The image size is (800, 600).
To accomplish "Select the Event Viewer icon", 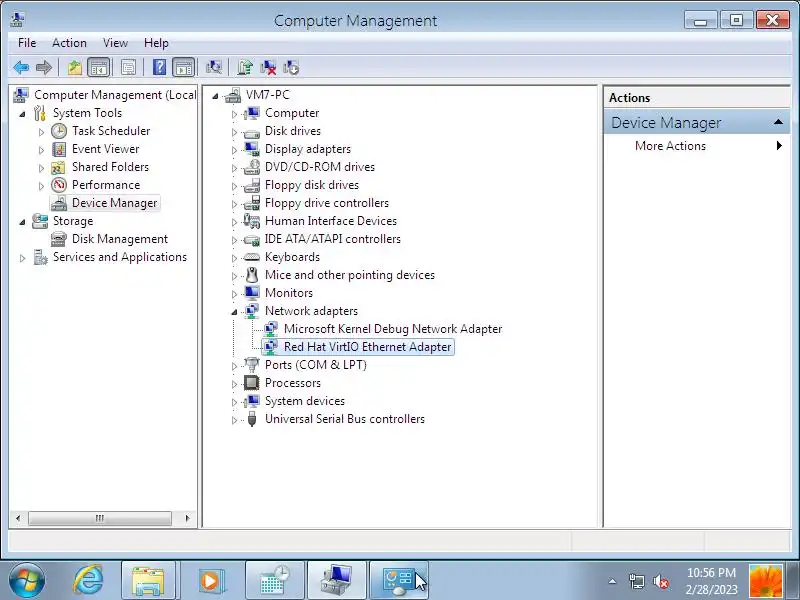I will click(x=59, y=149).
